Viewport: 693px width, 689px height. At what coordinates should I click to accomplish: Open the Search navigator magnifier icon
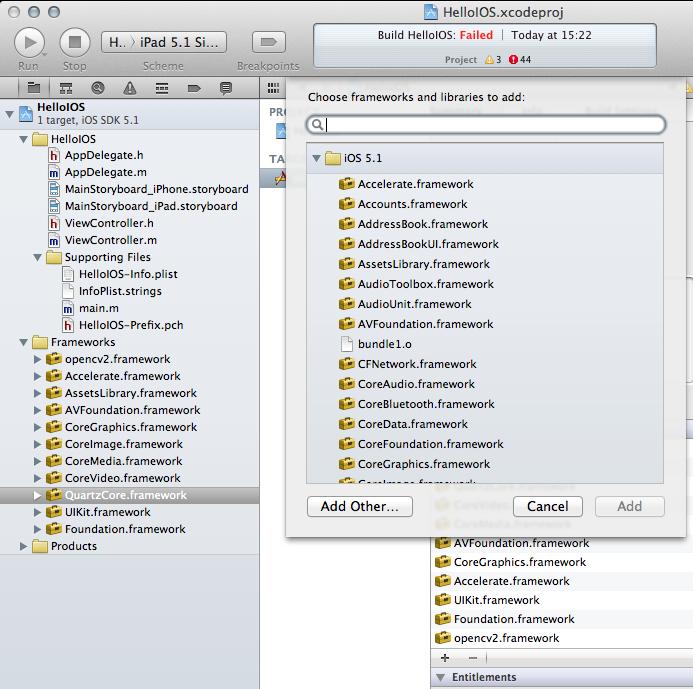tap(98, 88)
